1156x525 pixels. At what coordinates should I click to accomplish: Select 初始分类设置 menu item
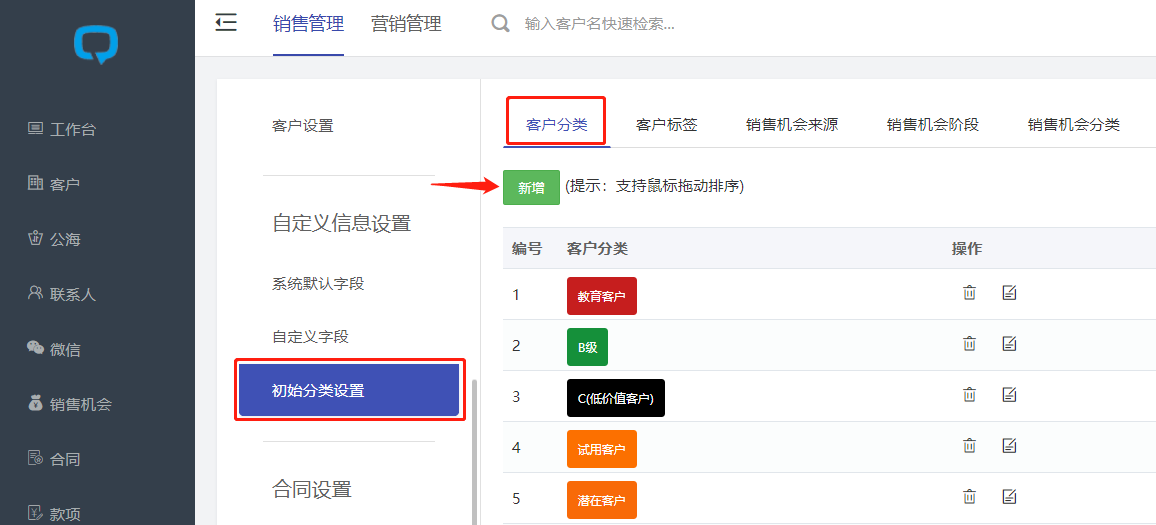pyautogui.click(x=349, y=390)
